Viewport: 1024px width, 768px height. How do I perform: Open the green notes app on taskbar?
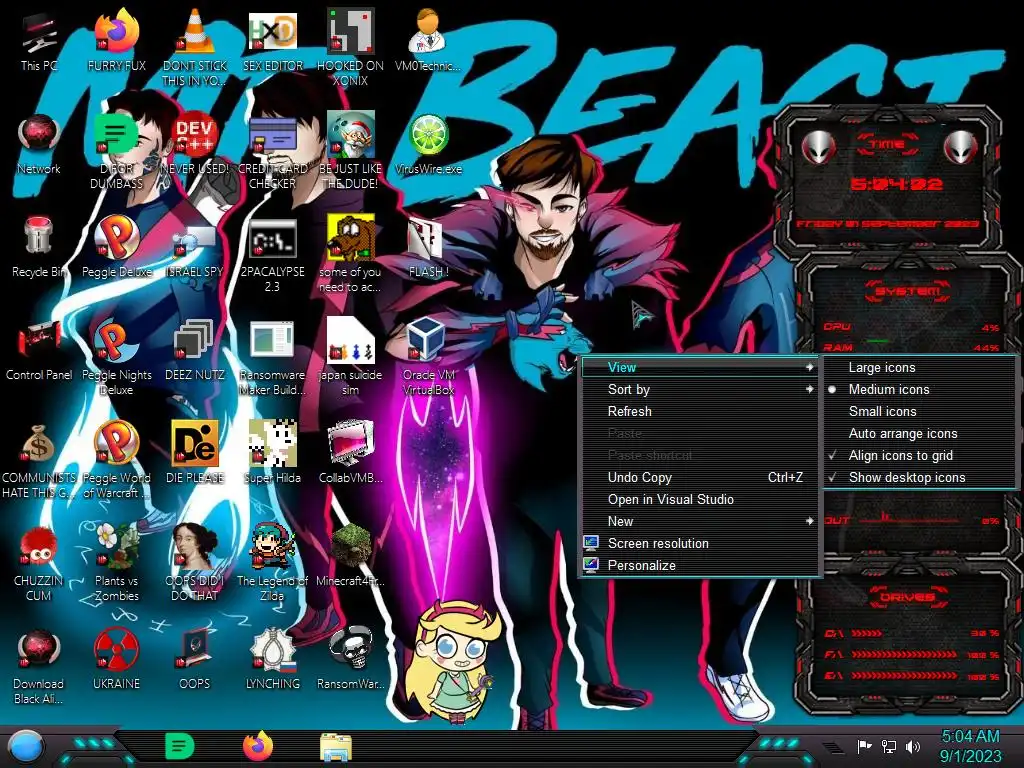coord(180,746)
